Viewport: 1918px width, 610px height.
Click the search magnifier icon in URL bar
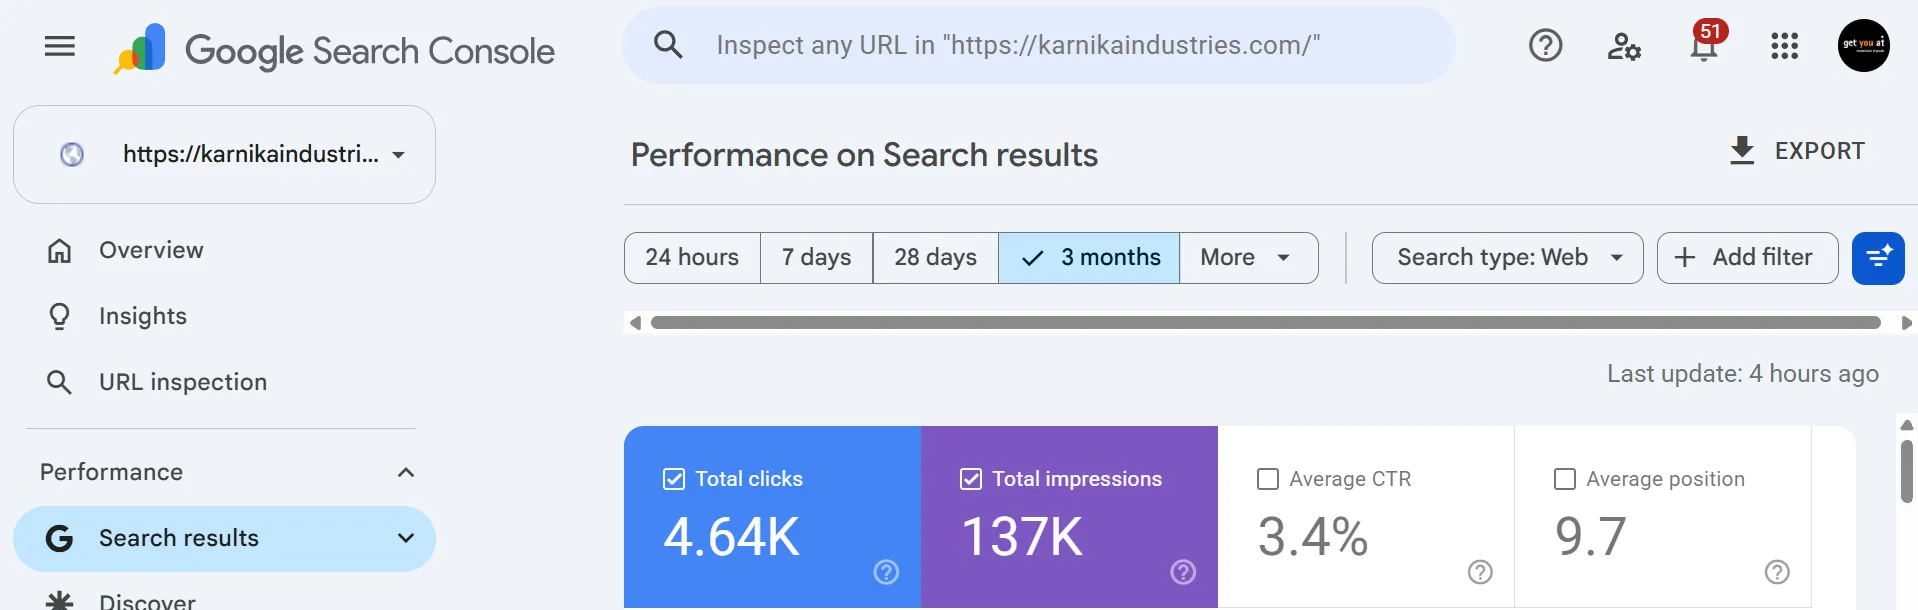[668, 45]
